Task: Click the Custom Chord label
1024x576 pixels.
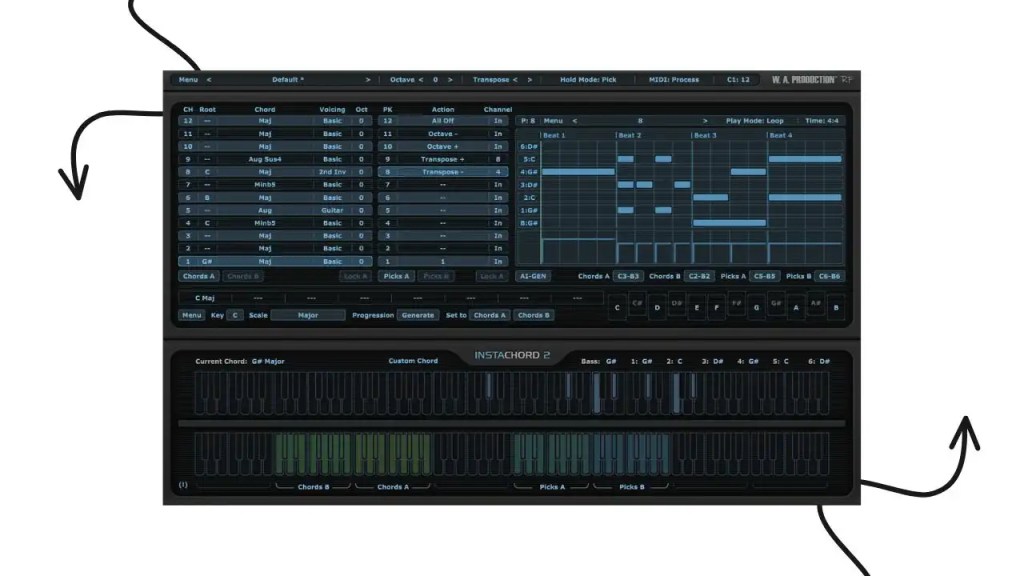Action: 413,361
